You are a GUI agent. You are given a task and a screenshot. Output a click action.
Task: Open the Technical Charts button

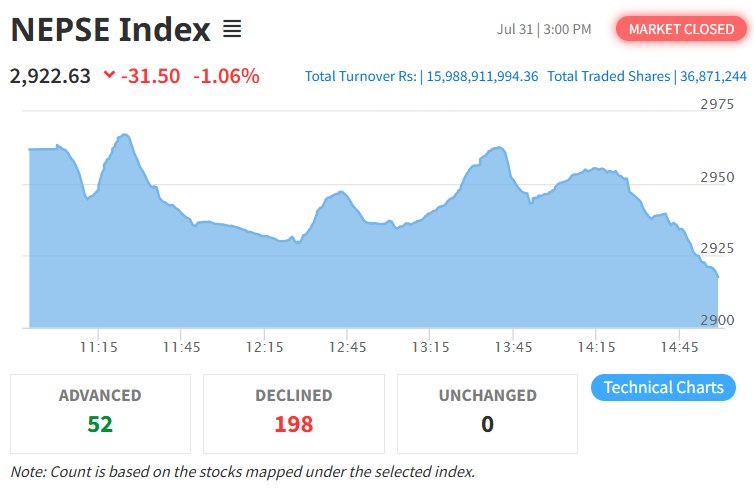(663, 387)
